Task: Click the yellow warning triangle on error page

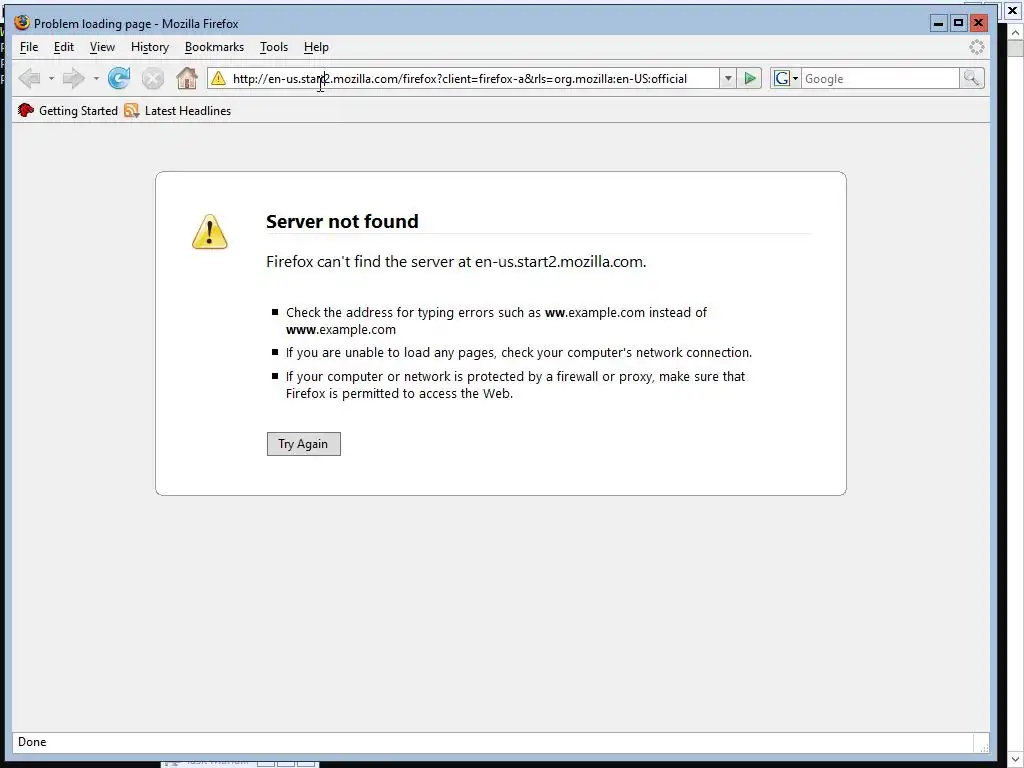Action: click(x=210, y=232)
